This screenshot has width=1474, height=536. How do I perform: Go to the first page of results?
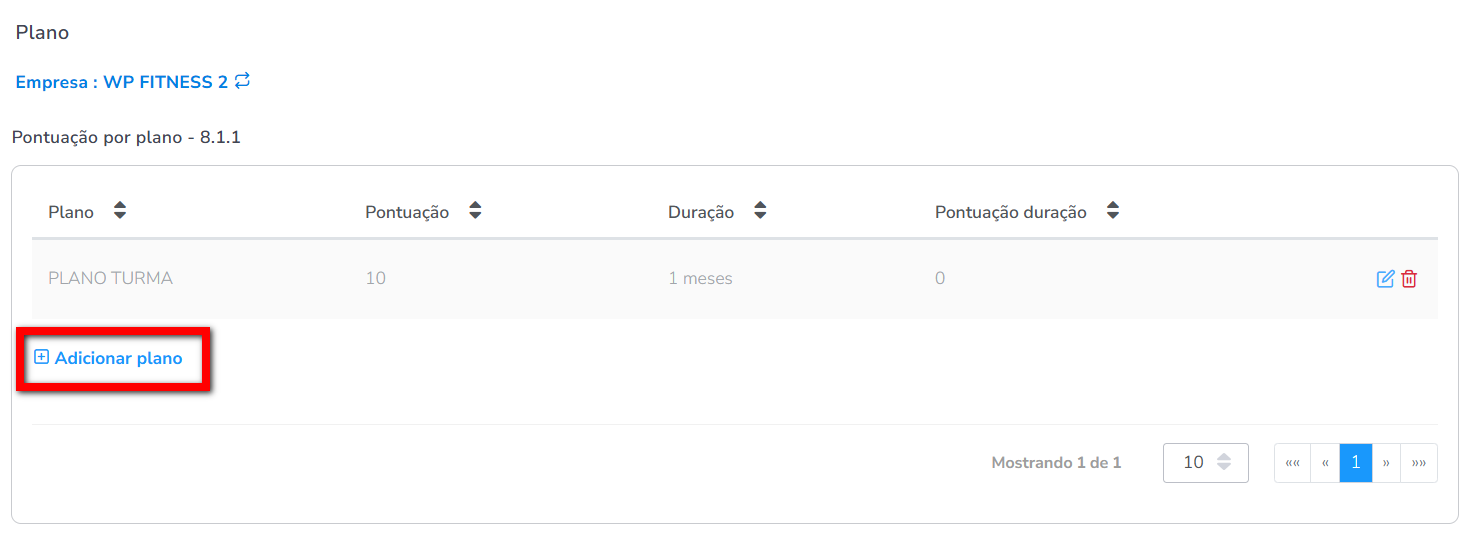click(x=1292, y=463)
